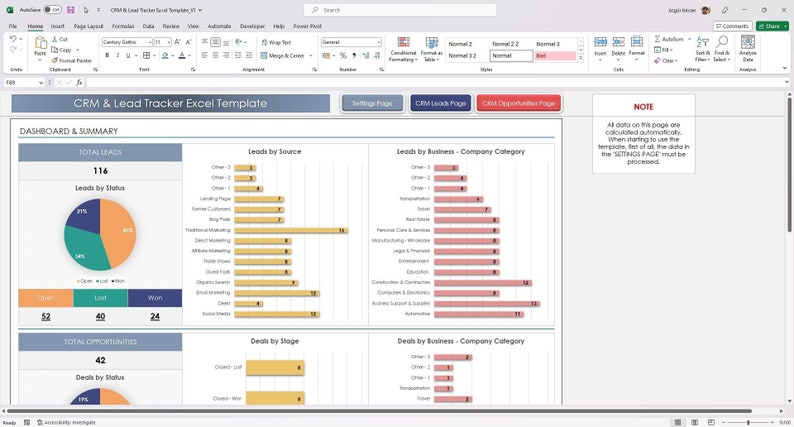Open the General number format dropdown
The width and height of the screenshot is (794, 427).
click(378, 42)
